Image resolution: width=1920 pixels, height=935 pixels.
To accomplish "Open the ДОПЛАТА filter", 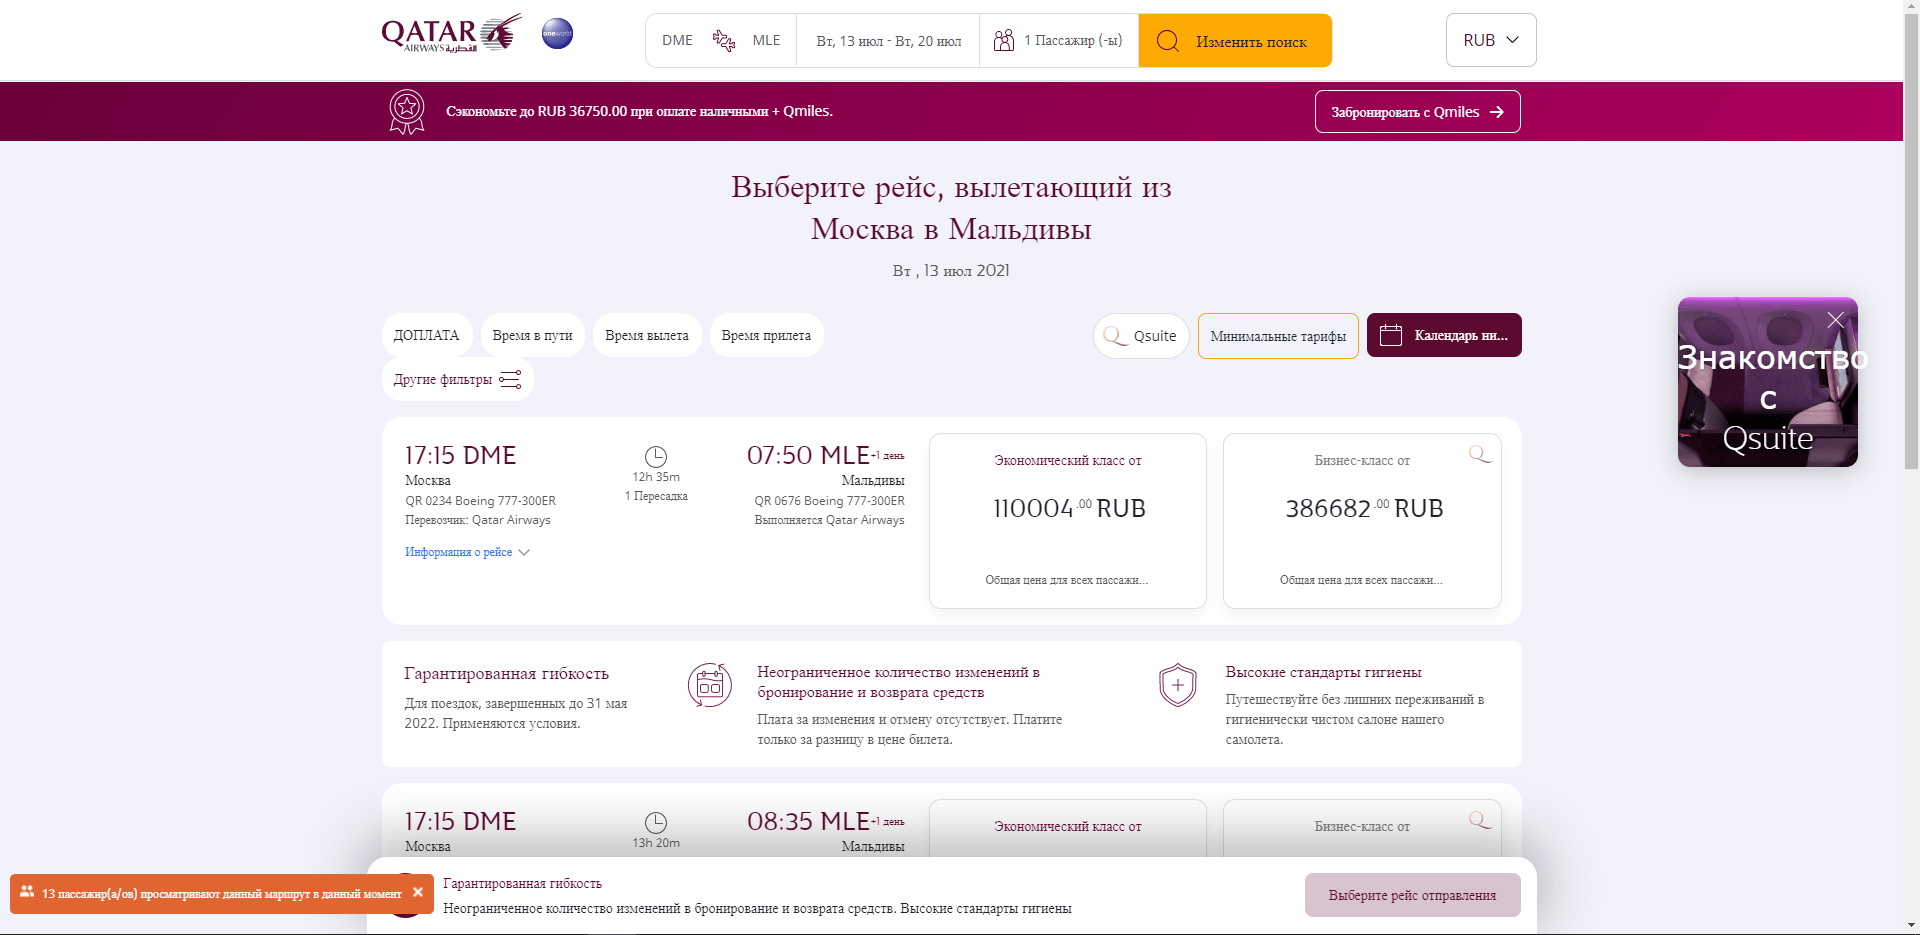I will (426, 335).
